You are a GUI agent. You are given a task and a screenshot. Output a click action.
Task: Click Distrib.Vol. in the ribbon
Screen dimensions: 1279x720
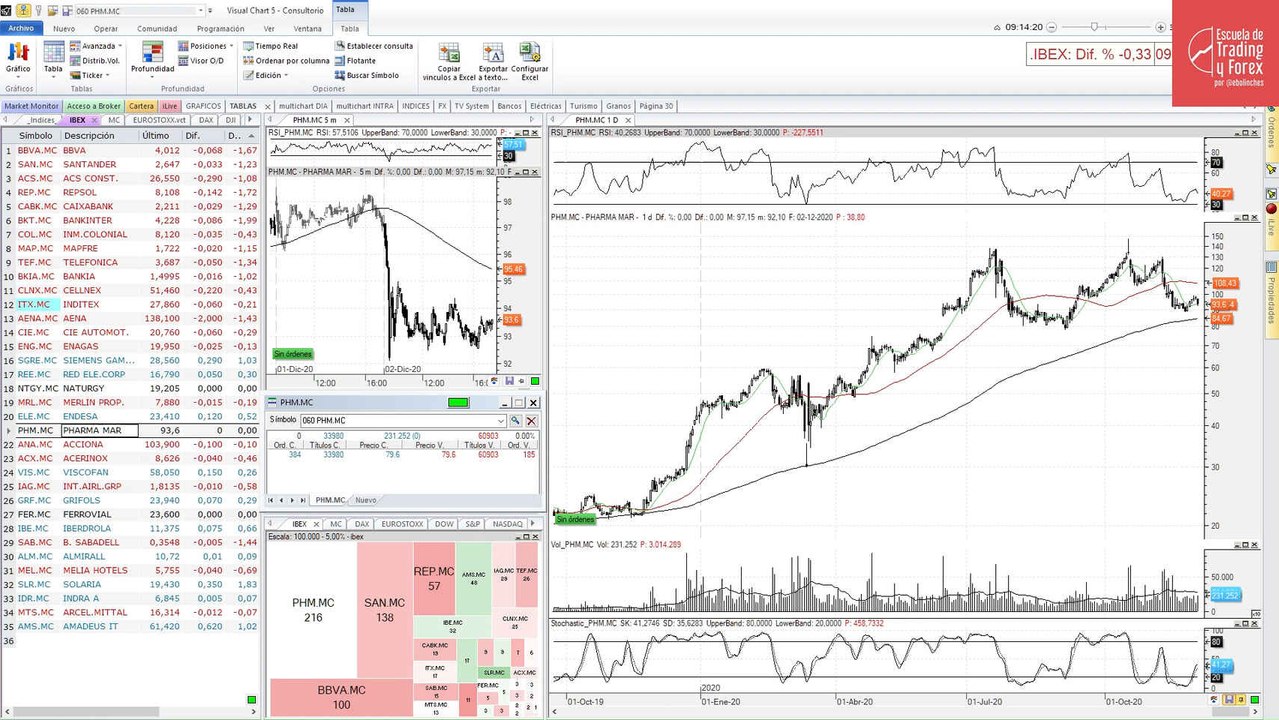pos(95,60)
